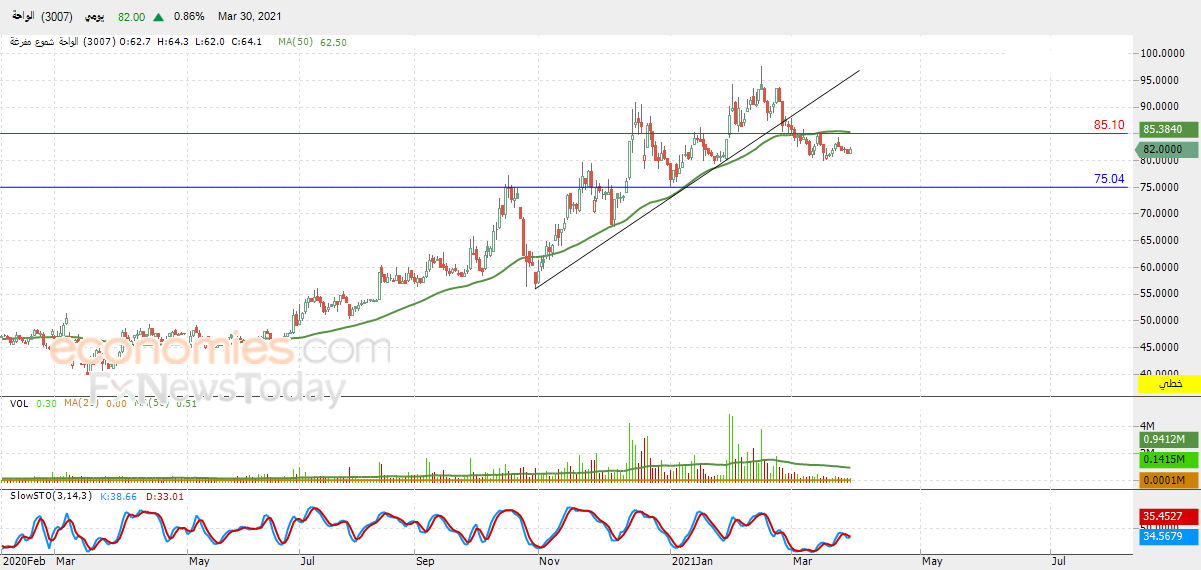Click the L:62.0 low value

point(212,42)
